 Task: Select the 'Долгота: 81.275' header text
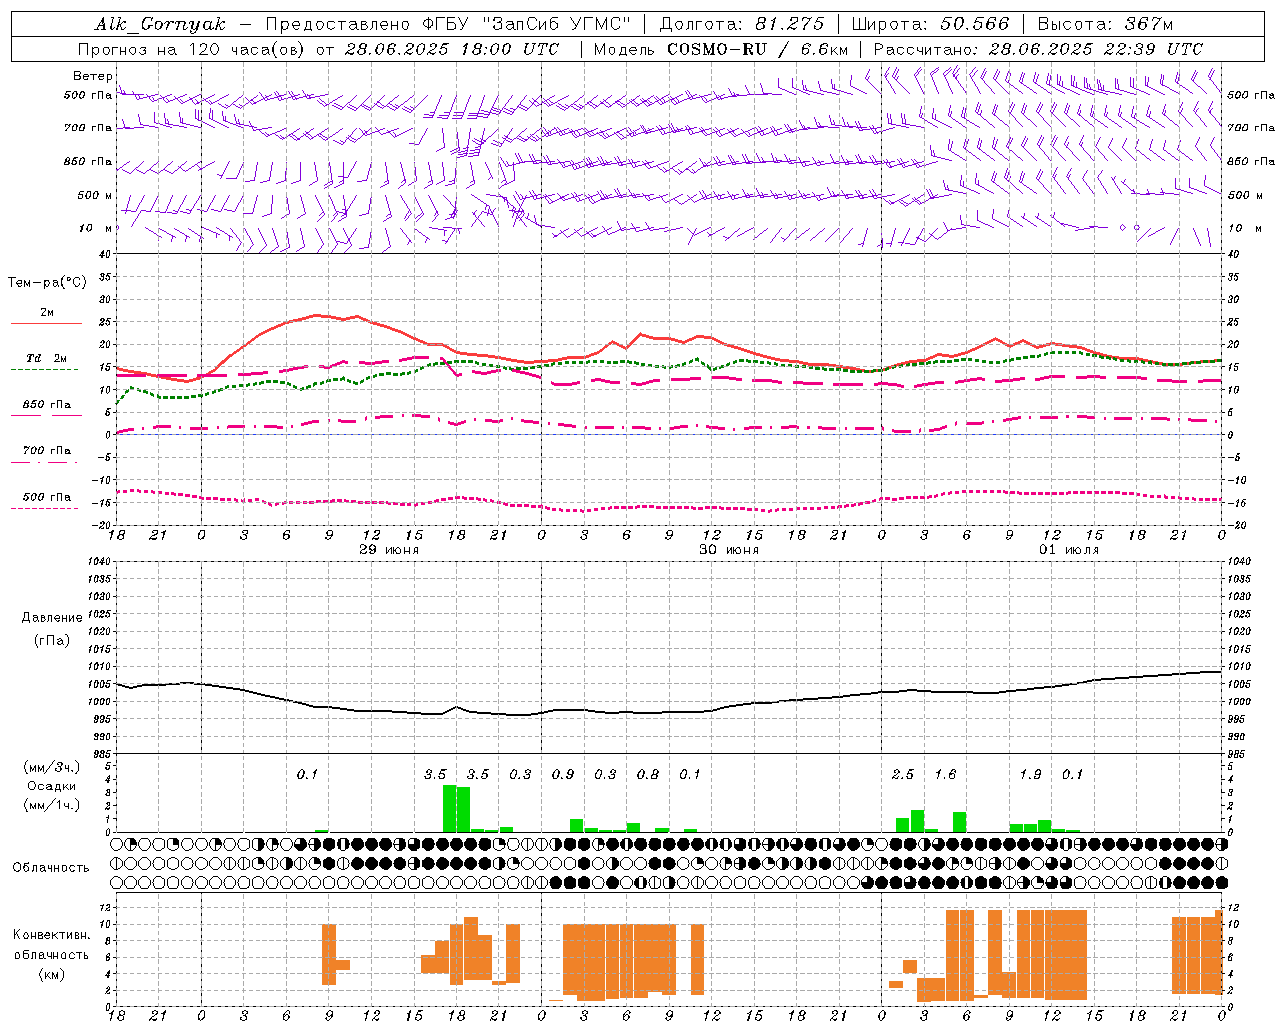(742, 24)
